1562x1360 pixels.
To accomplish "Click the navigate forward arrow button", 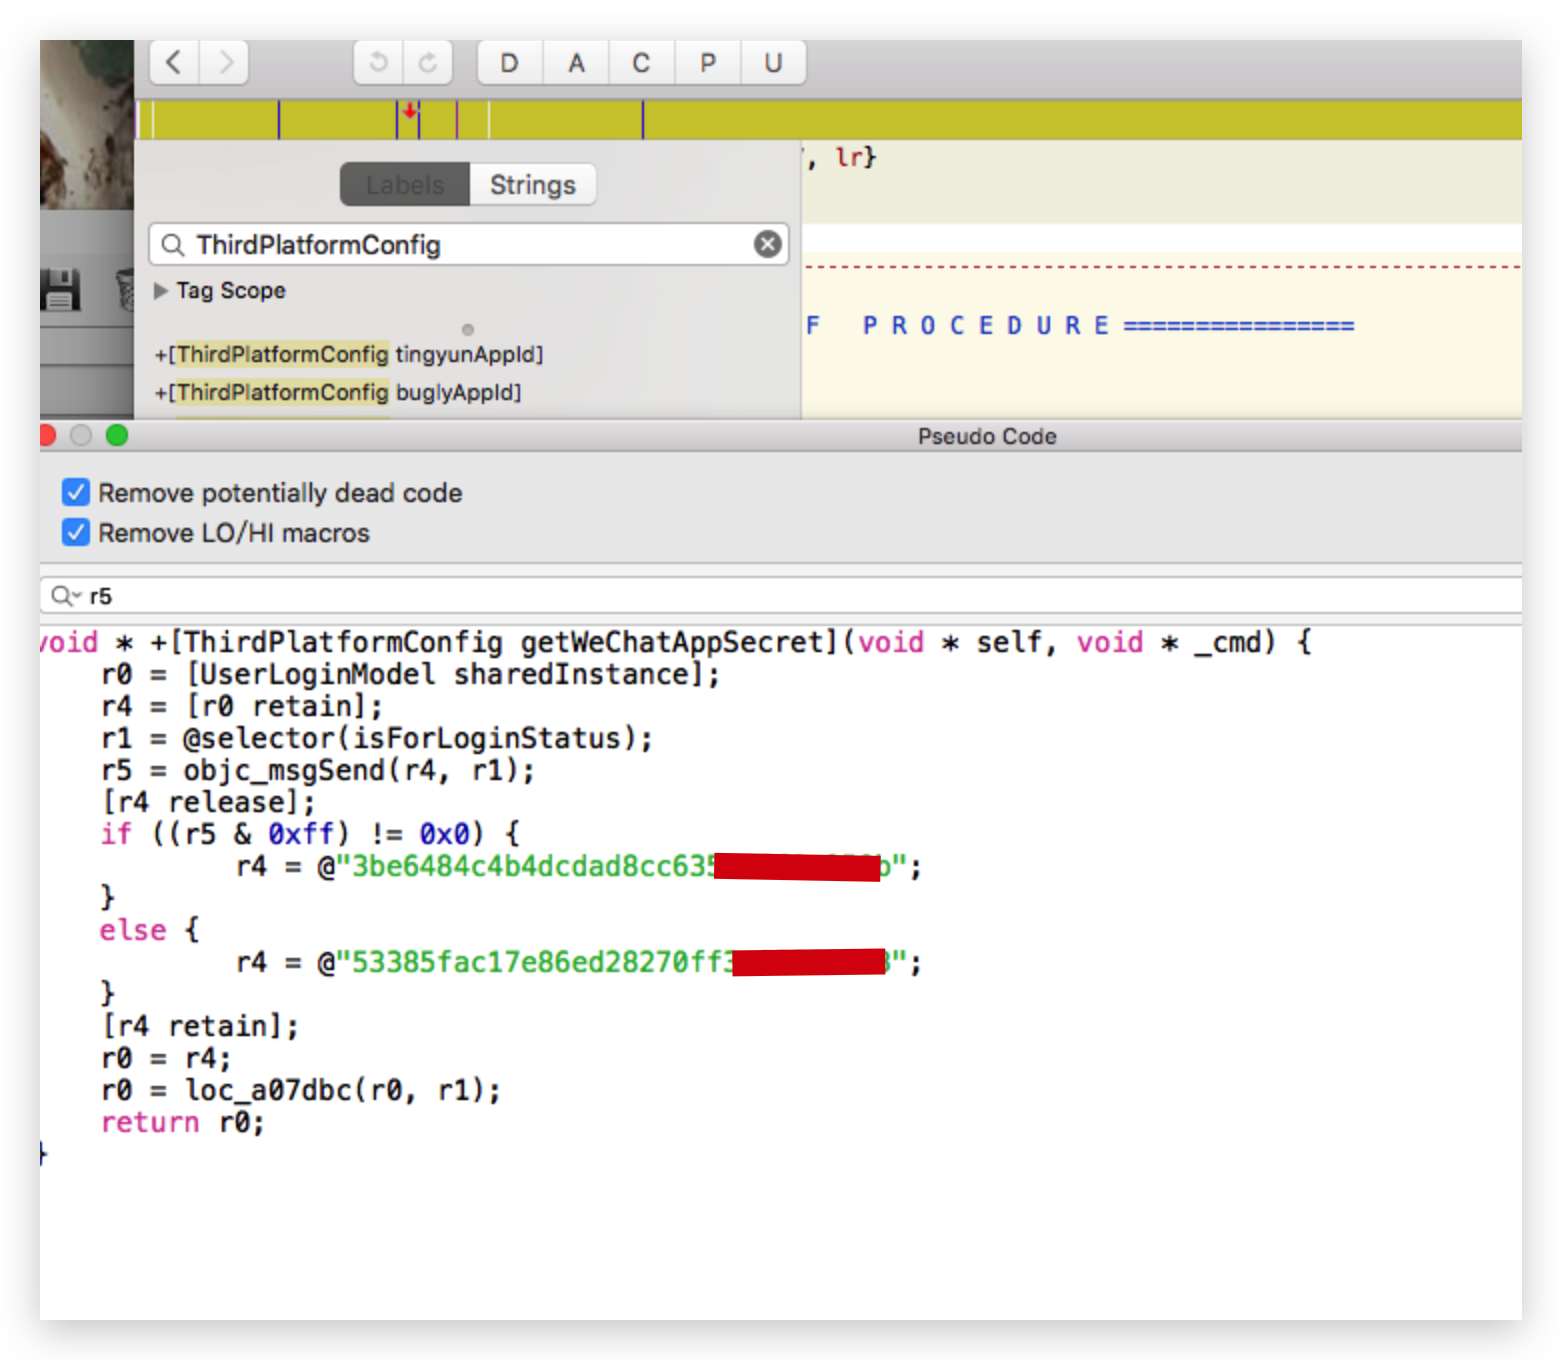I will [x=225, y=63].
